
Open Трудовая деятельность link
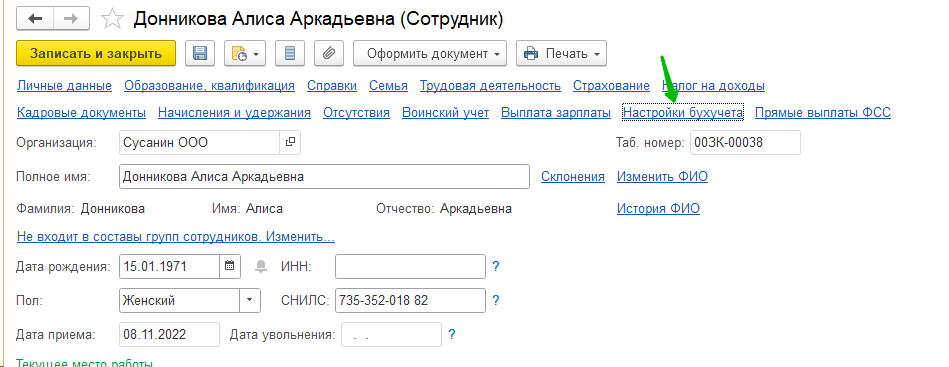pyautogui.click(x=490, y=85)
